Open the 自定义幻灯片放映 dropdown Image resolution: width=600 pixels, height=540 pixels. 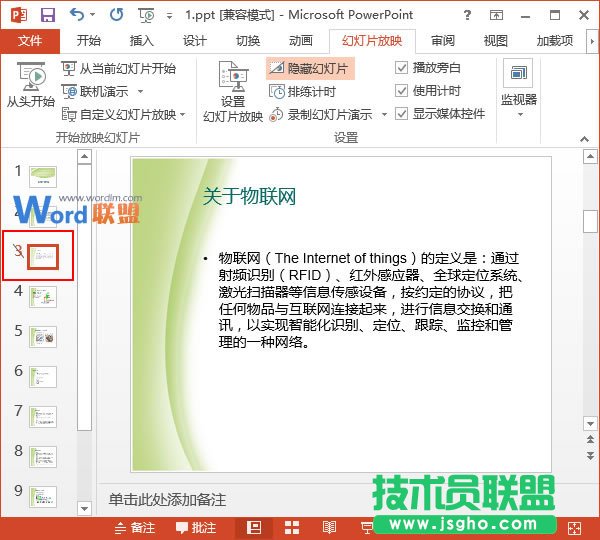[183, 115]
